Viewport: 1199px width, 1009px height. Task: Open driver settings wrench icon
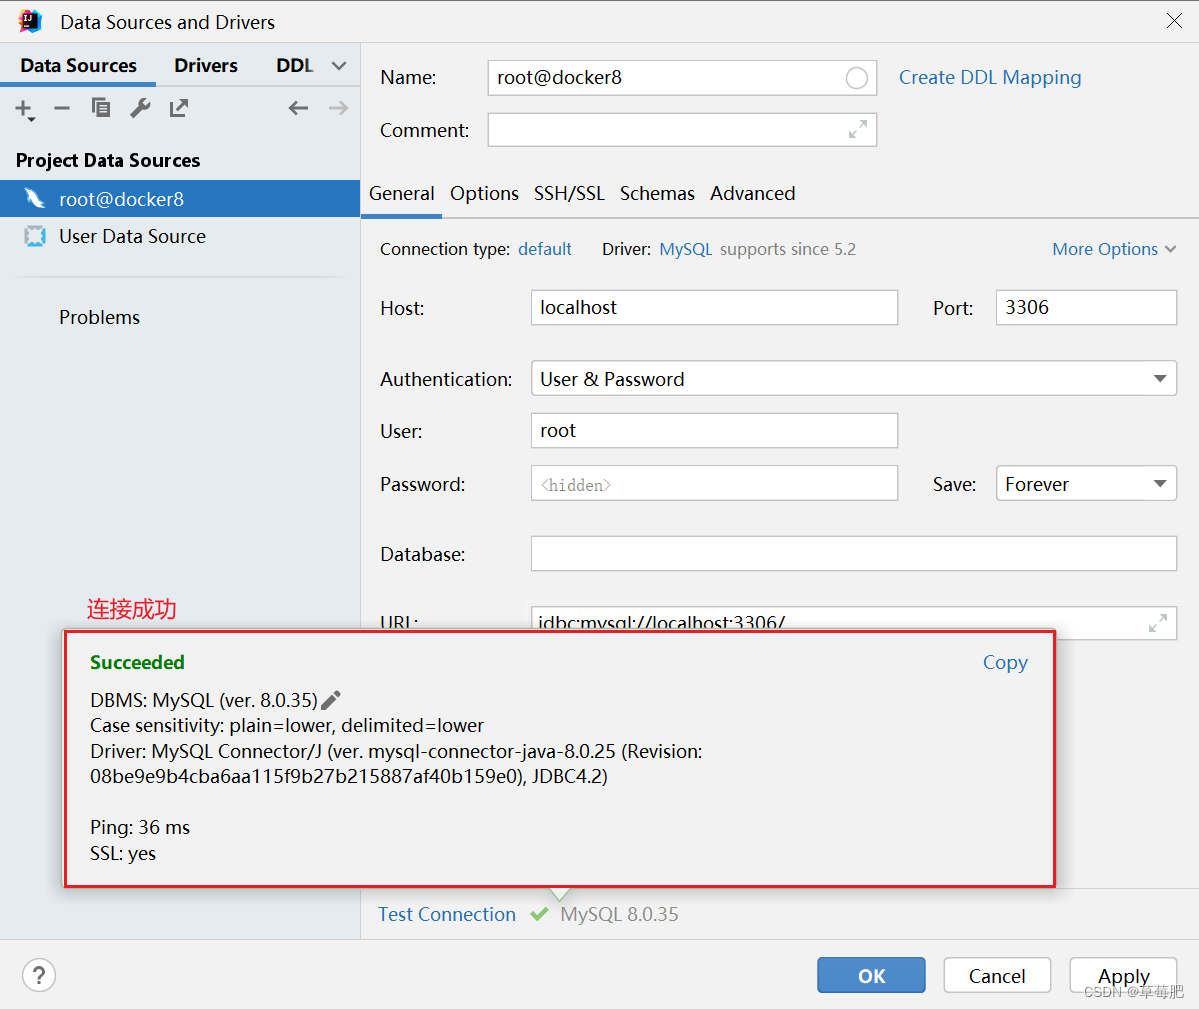click(x=140, y=108)
